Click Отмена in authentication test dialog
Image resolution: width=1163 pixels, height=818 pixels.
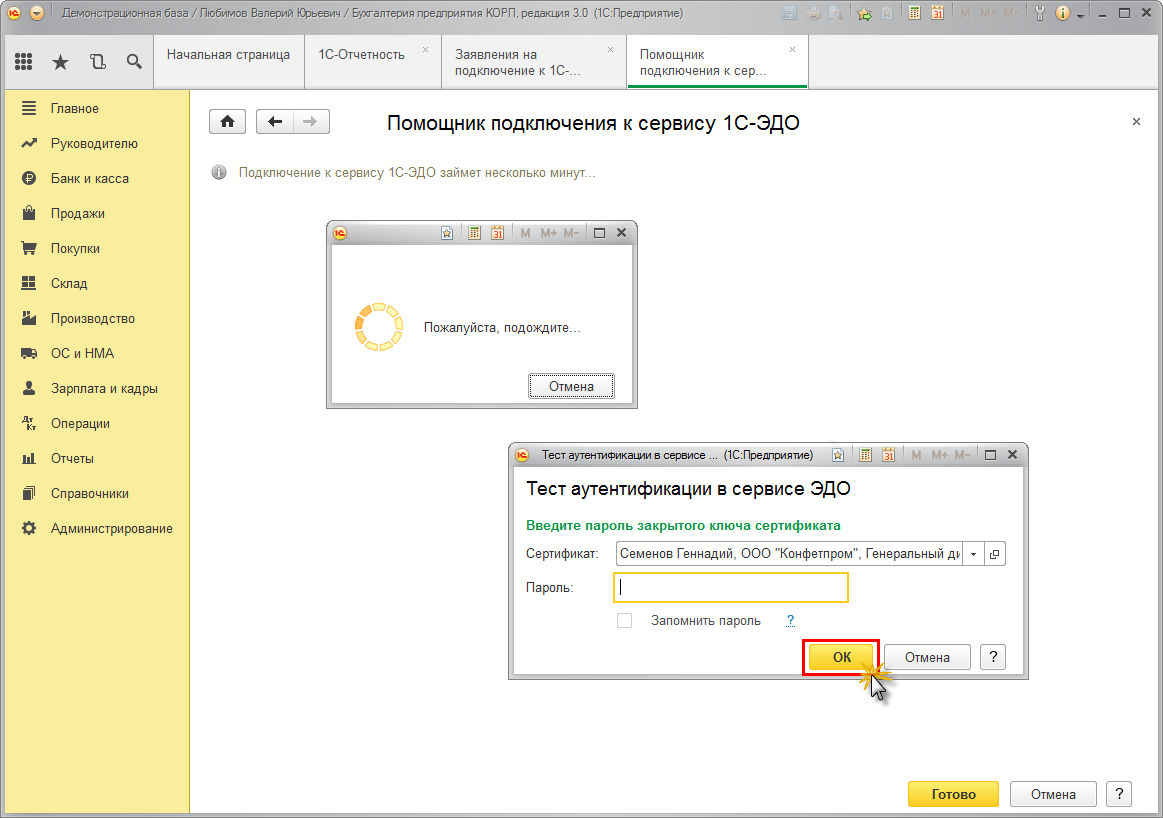(927, 657)
